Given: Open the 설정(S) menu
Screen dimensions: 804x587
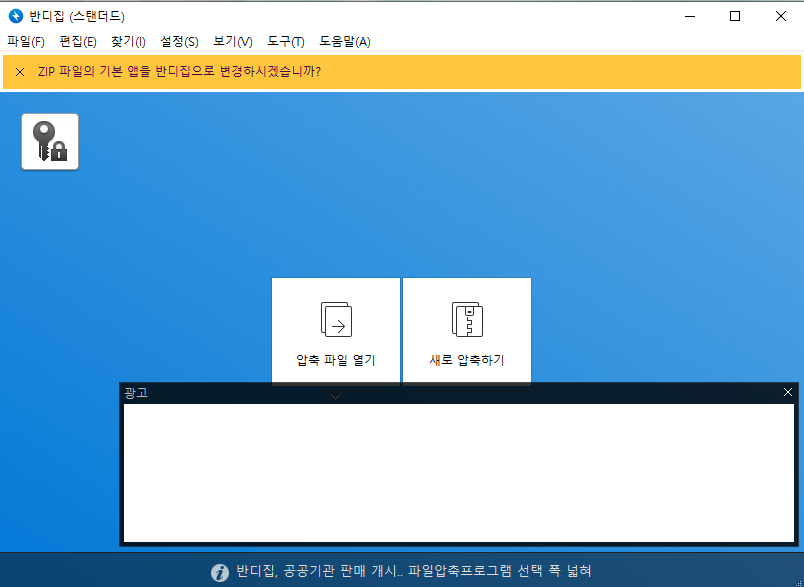Looking at the screenshot, I should 179,42.
